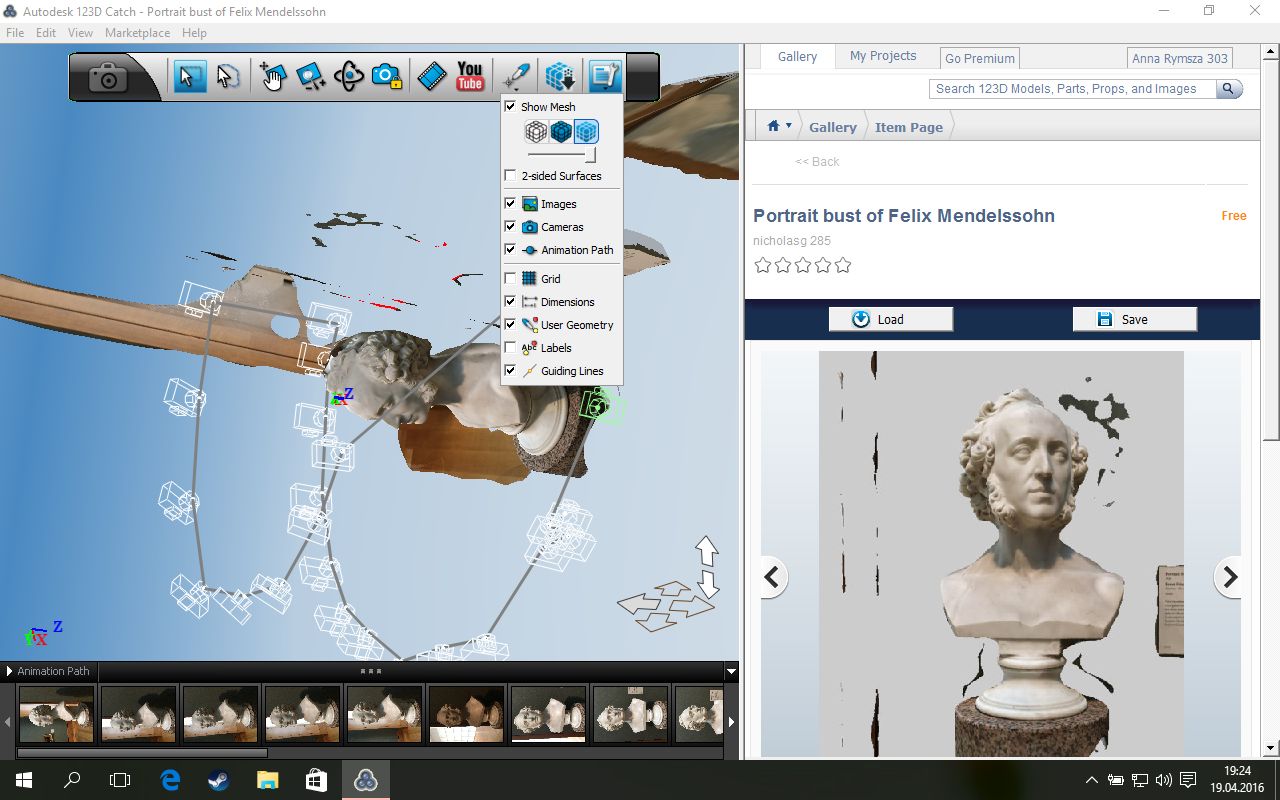Open the Edit menu
This screenshot has width=1280, height=800.
tap(46, 33)
